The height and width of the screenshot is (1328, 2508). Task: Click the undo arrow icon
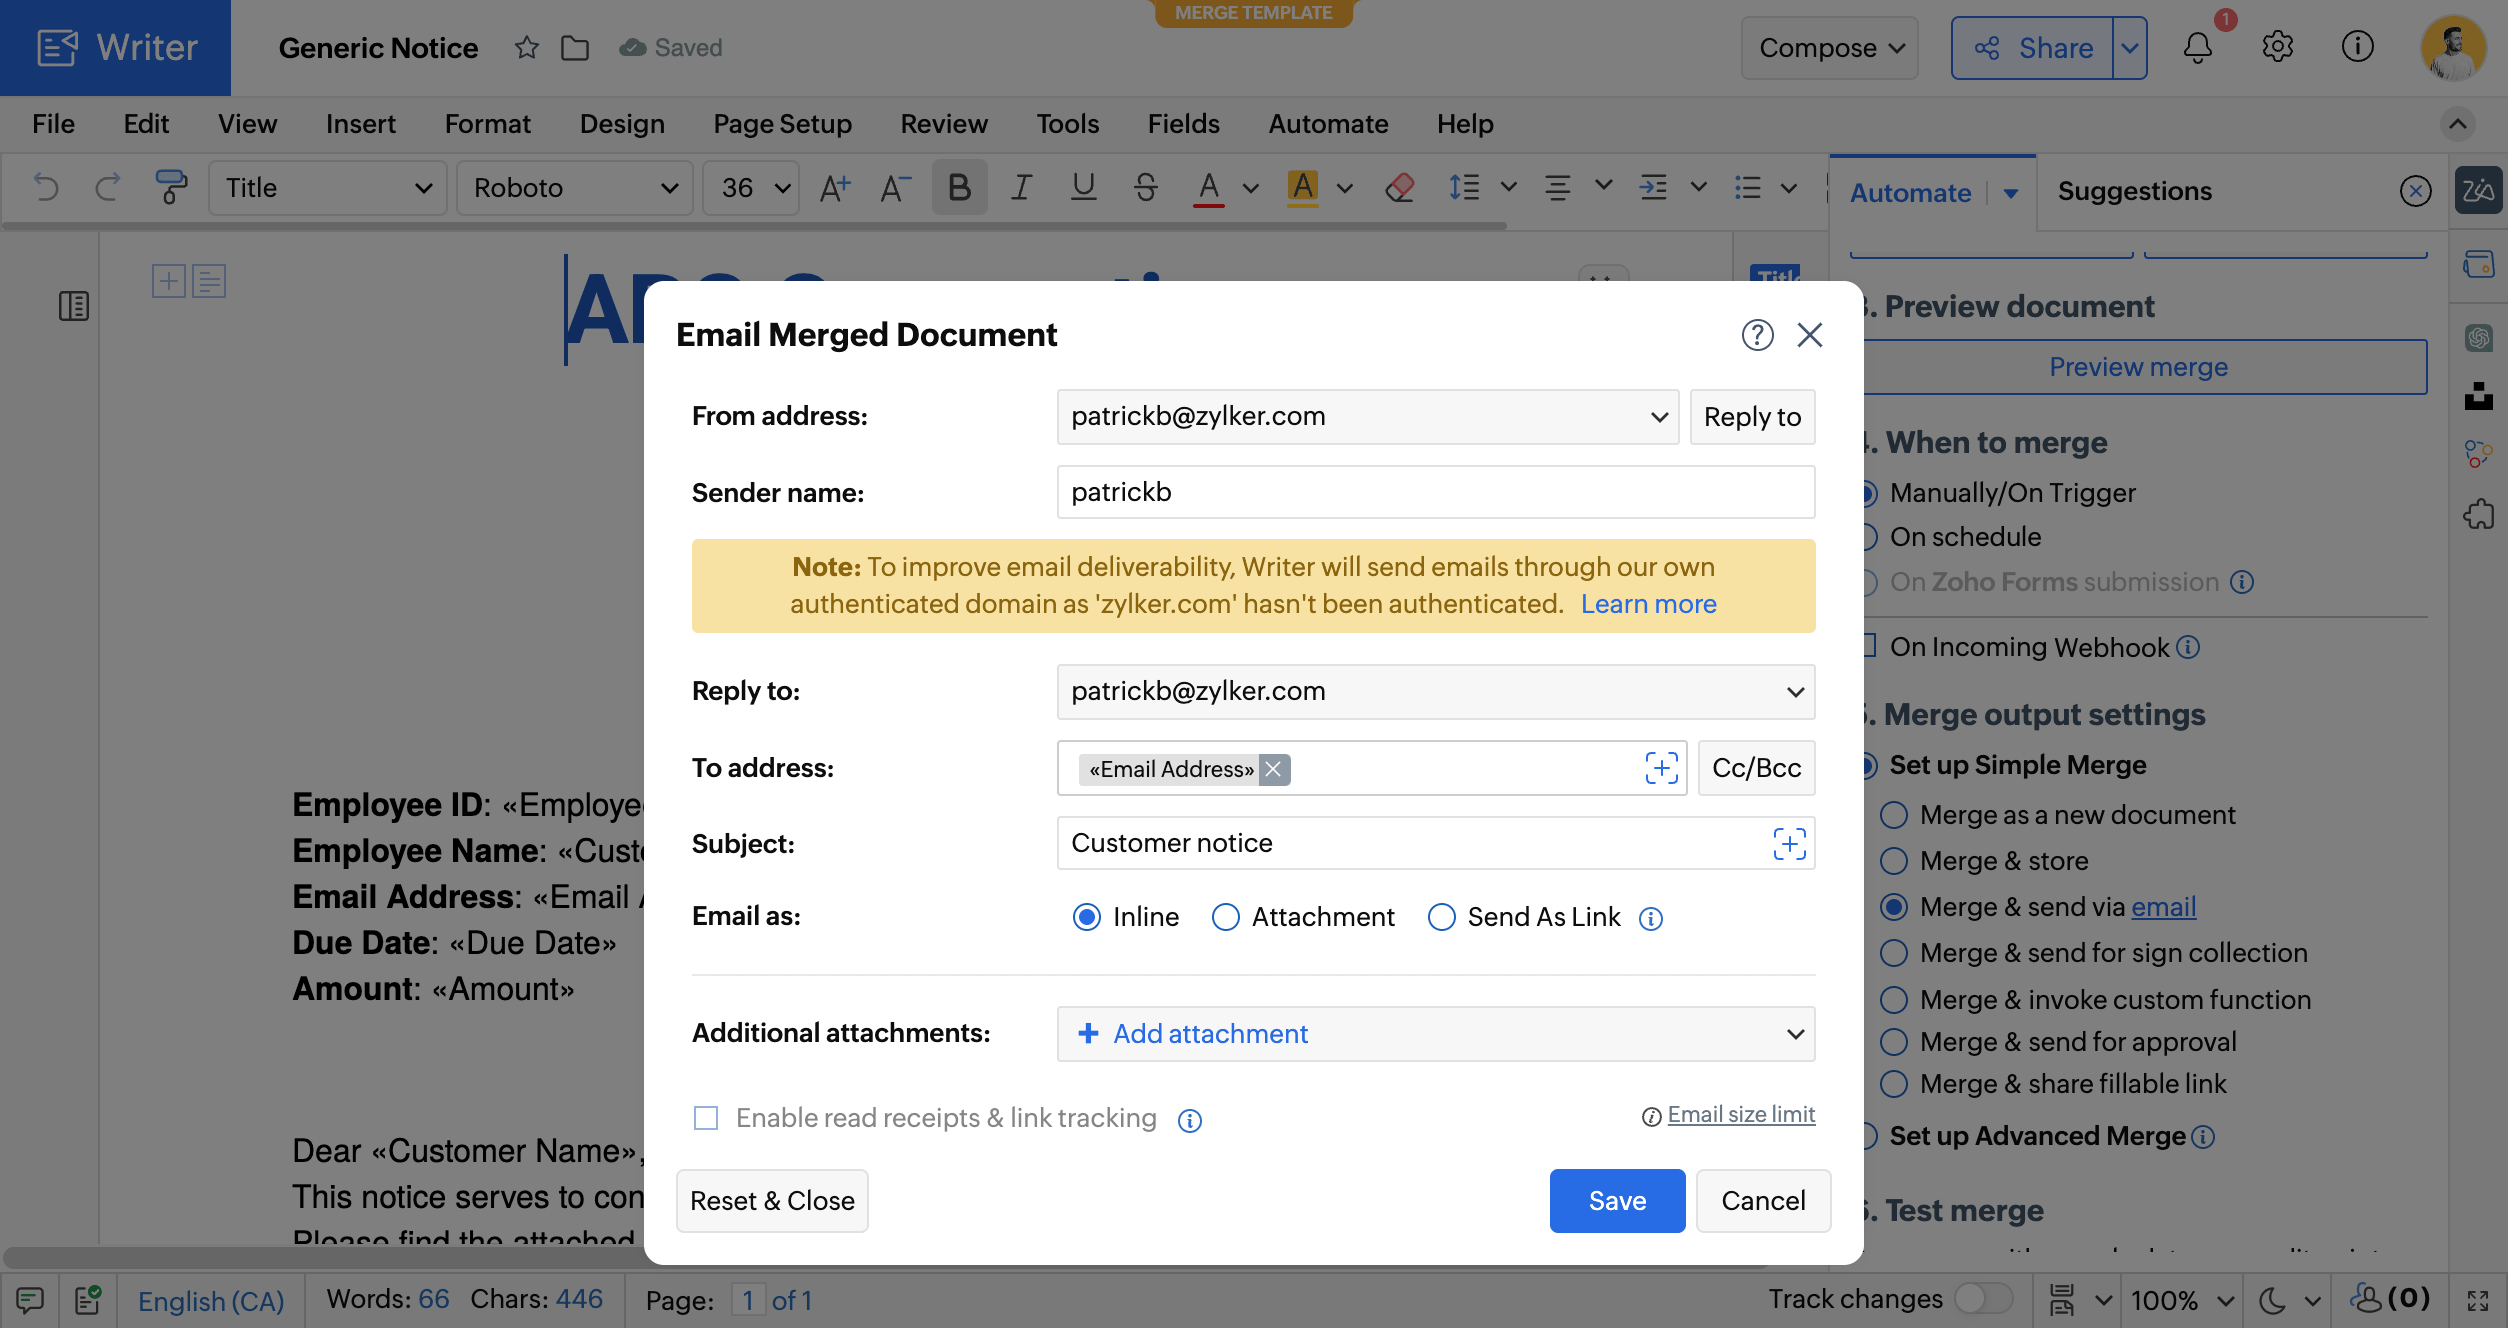46,188
